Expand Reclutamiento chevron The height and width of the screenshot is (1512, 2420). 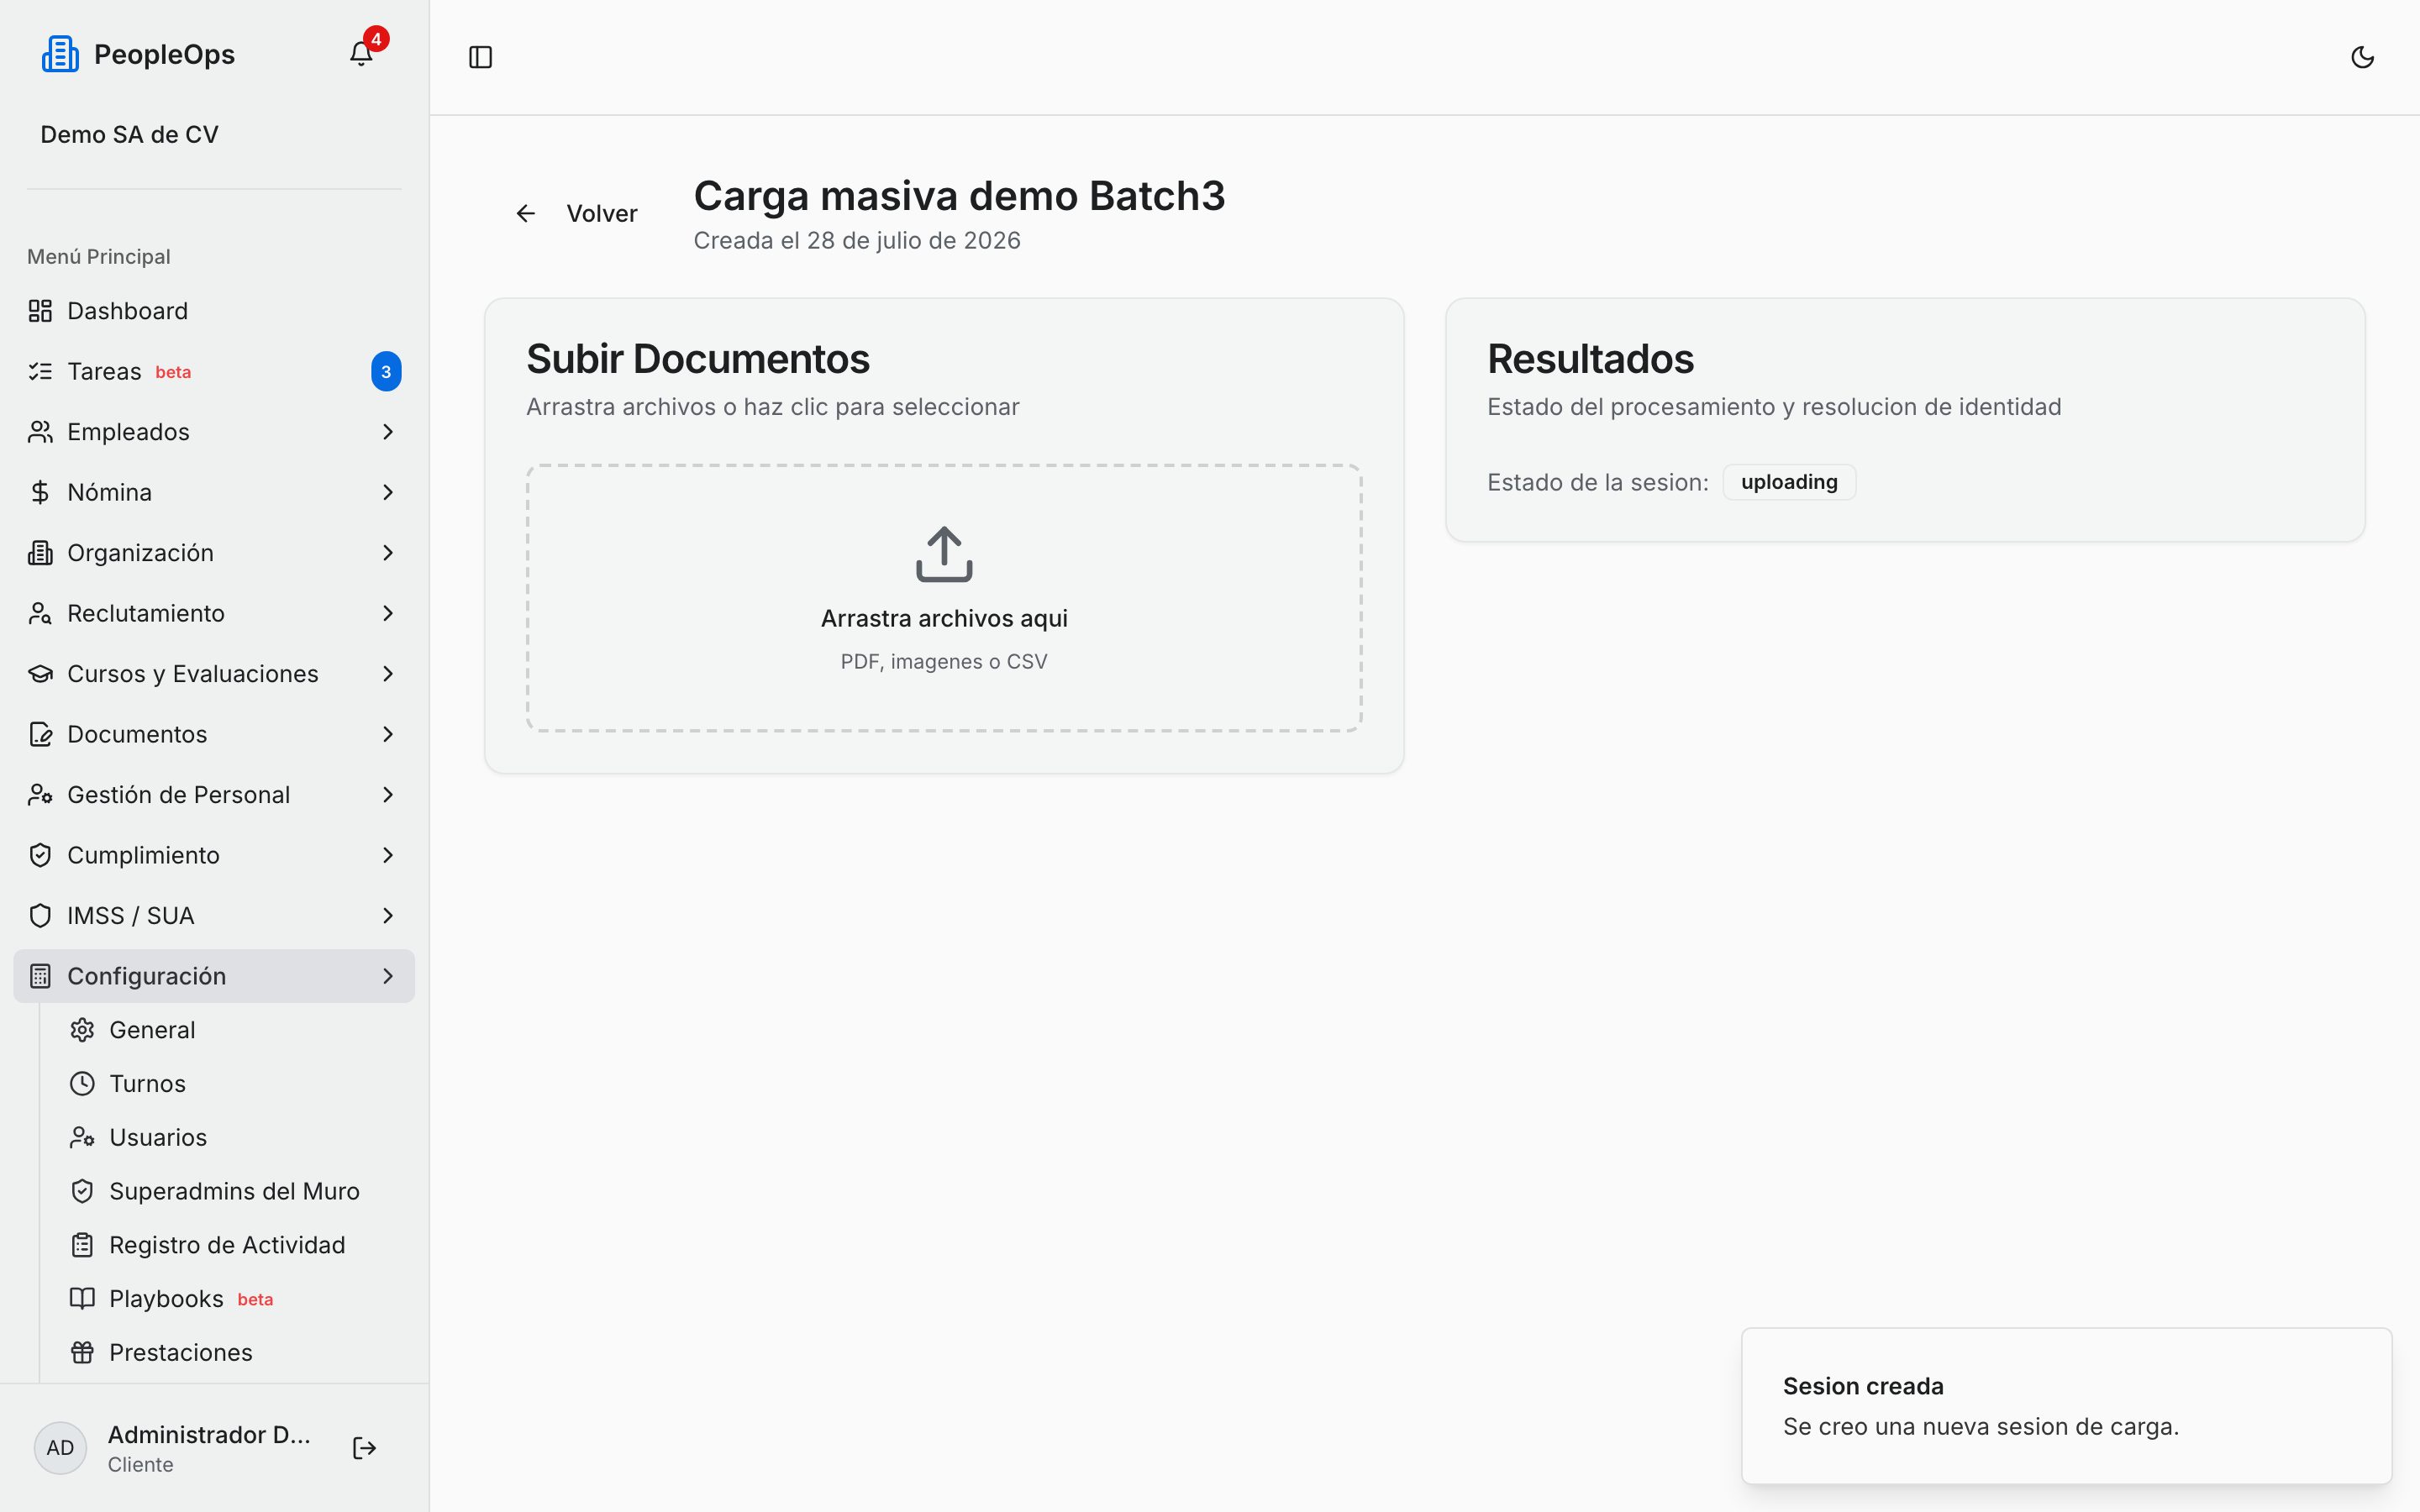388,613
